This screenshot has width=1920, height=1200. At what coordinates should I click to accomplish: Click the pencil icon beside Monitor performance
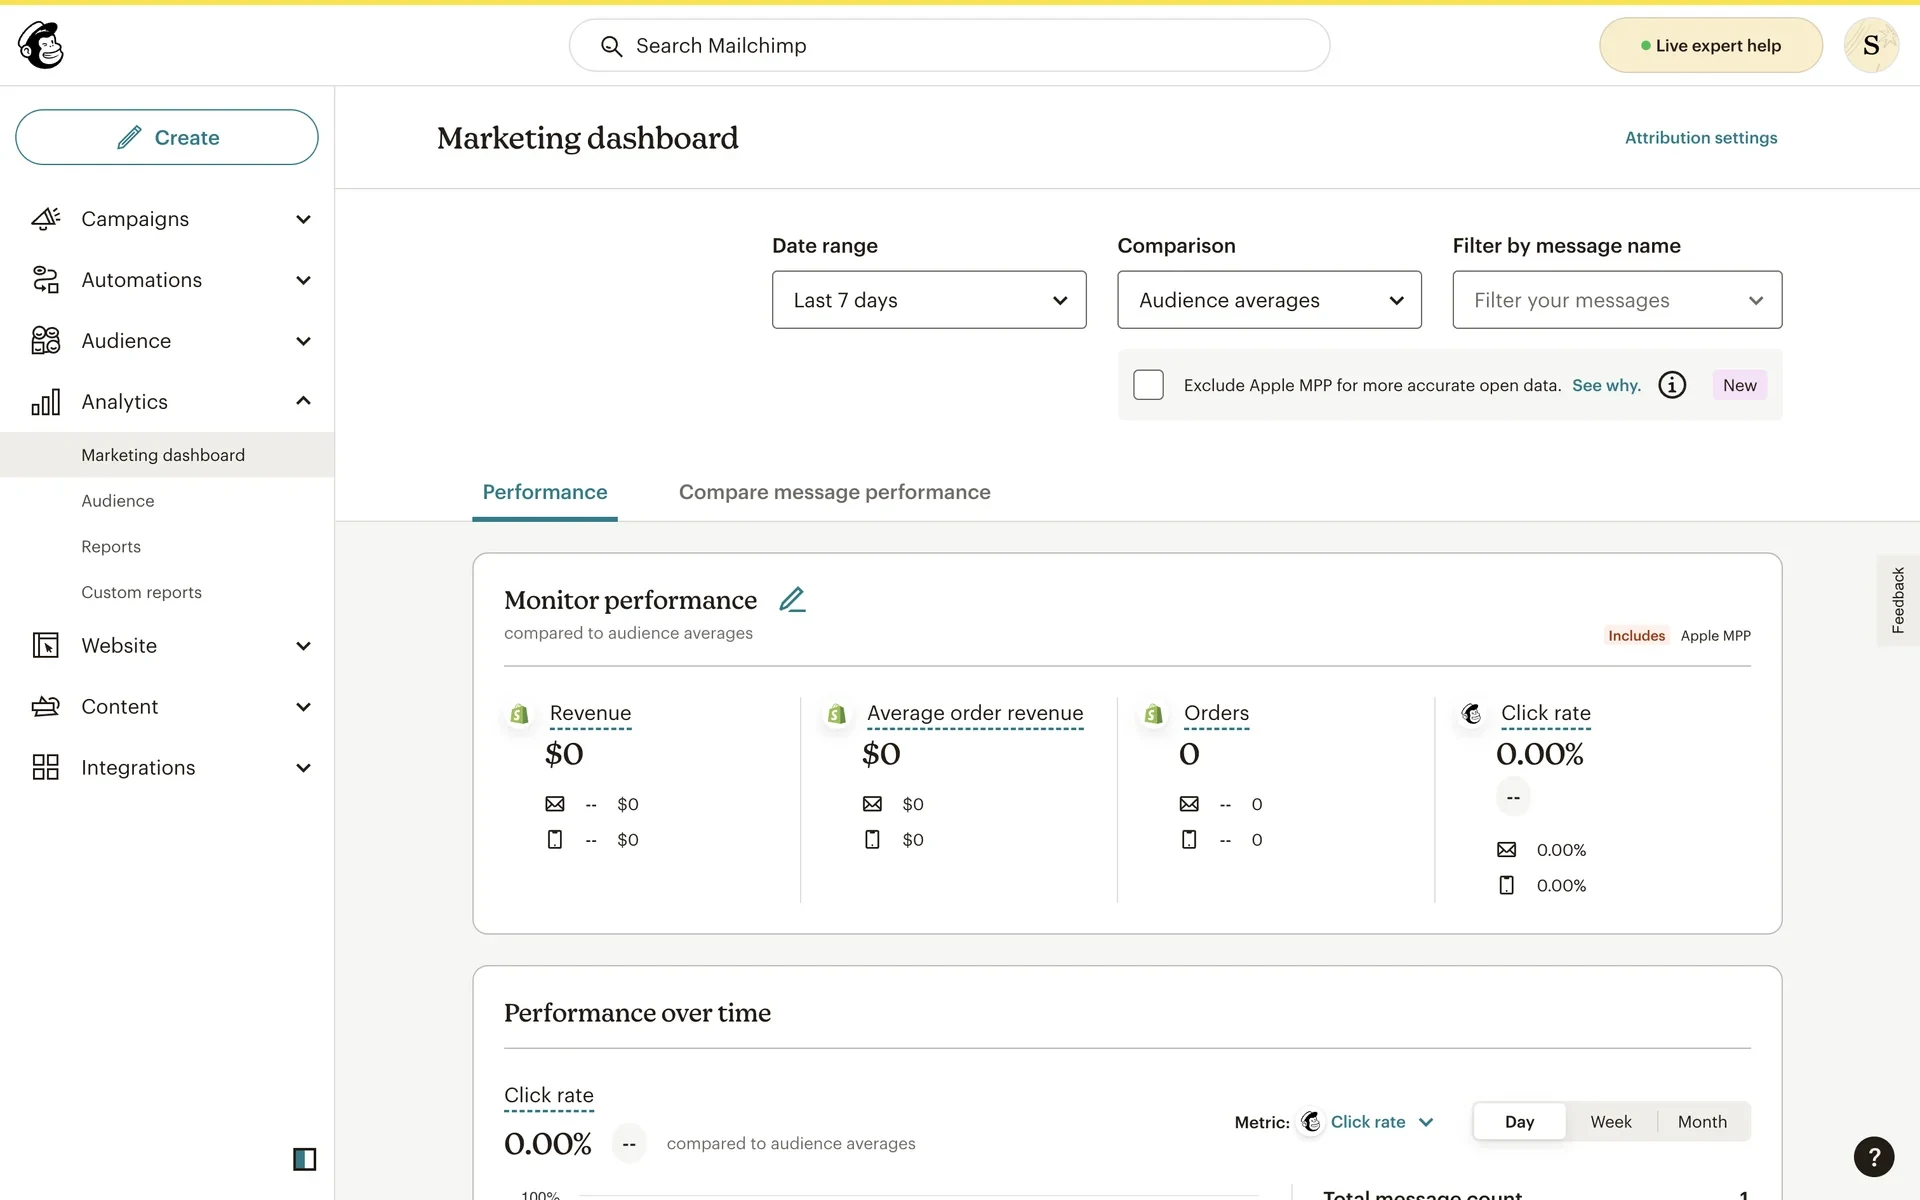[792, 599]
